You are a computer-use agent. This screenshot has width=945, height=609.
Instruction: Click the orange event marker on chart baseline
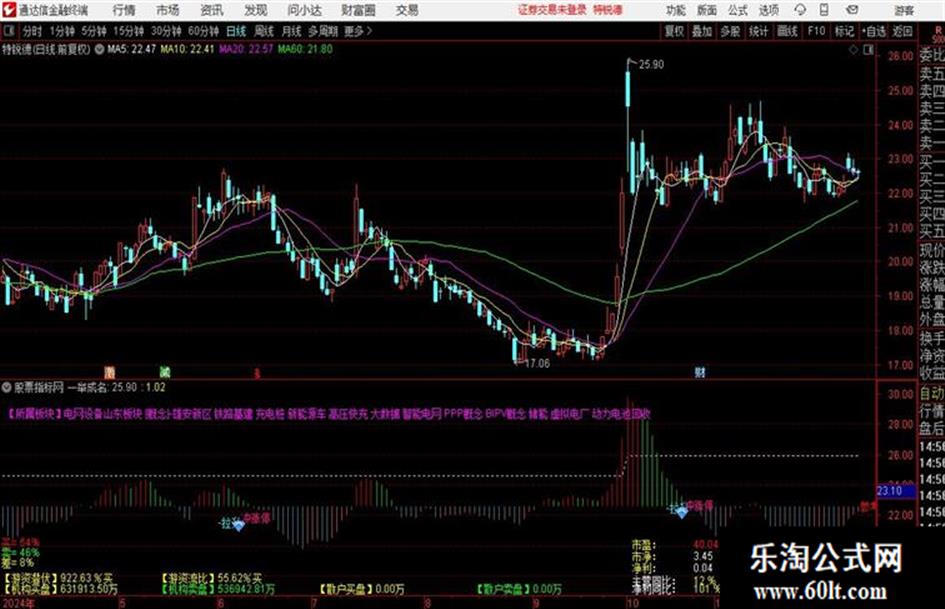point(109,372)
